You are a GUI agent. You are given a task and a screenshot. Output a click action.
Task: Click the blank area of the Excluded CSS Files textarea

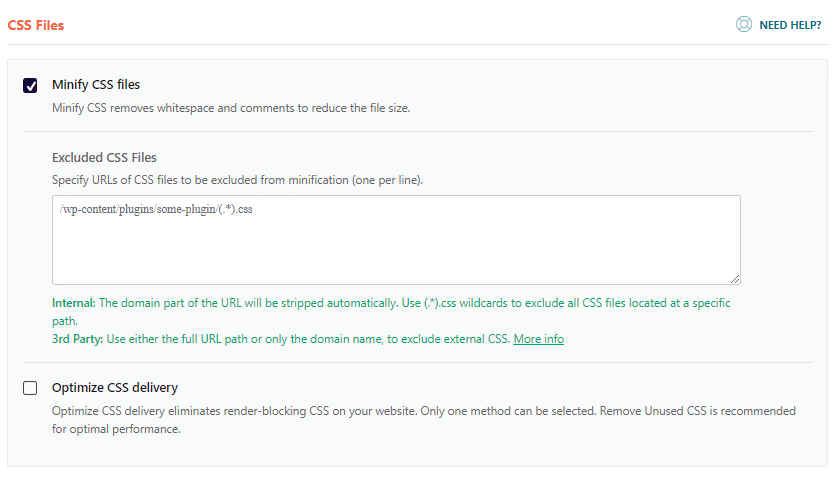(x=396, y=250)
